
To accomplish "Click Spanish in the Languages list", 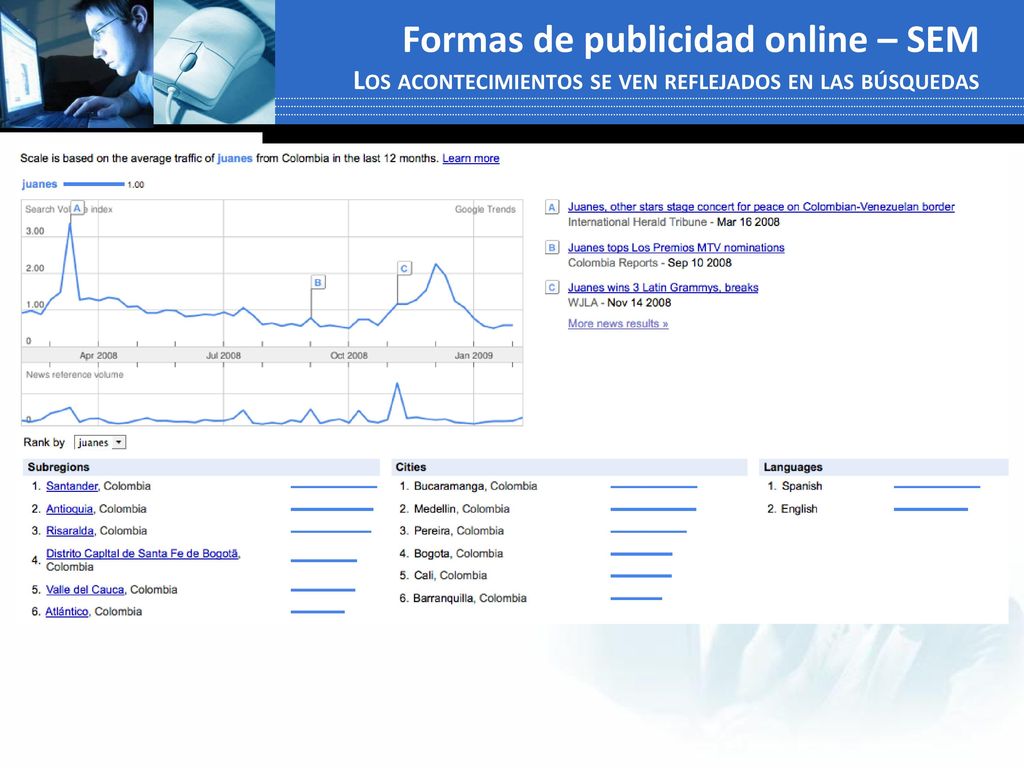I will coord(802,486).
